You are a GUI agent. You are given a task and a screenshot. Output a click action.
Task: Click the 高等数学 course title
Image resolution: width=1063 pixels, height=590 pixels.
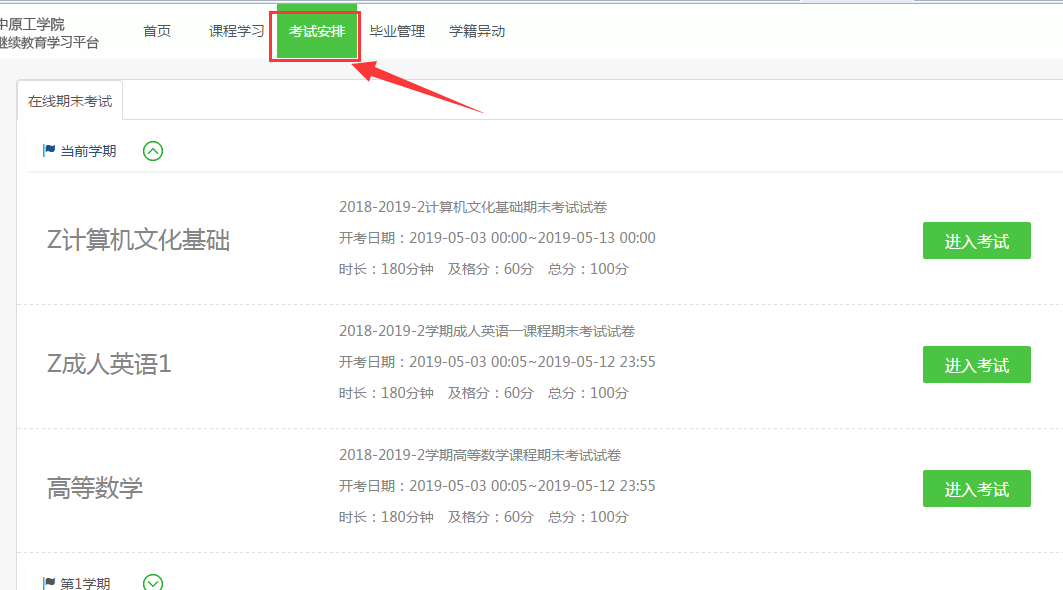point(95,488)
